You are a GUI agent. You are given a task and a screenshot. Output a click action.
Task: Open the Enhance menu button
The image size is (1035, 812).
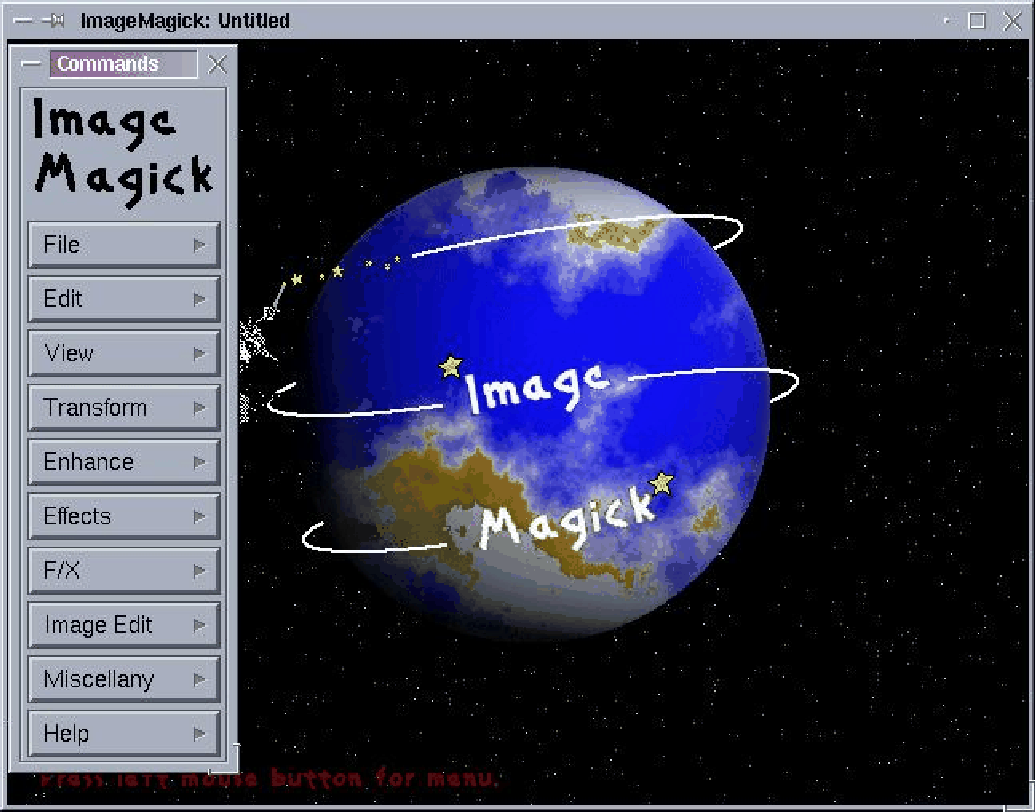[124, 462]
